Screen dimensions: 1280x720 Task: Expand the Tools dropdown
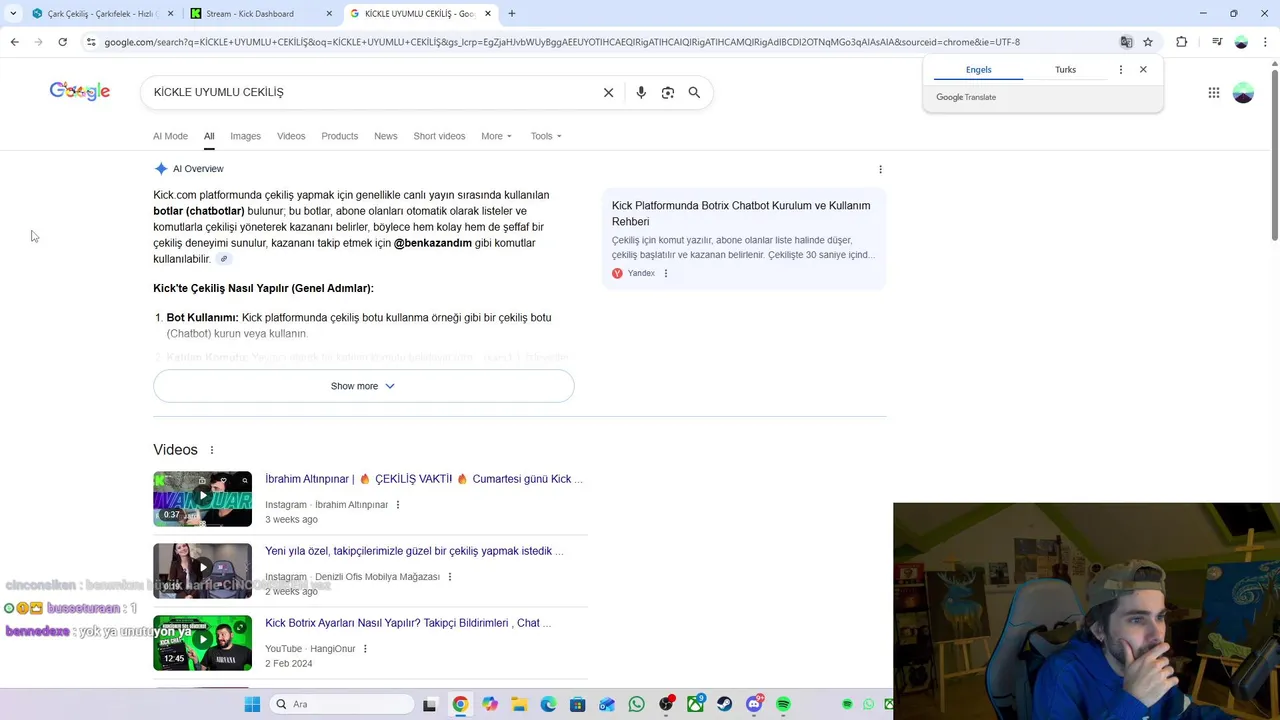[x=546, y=136]
